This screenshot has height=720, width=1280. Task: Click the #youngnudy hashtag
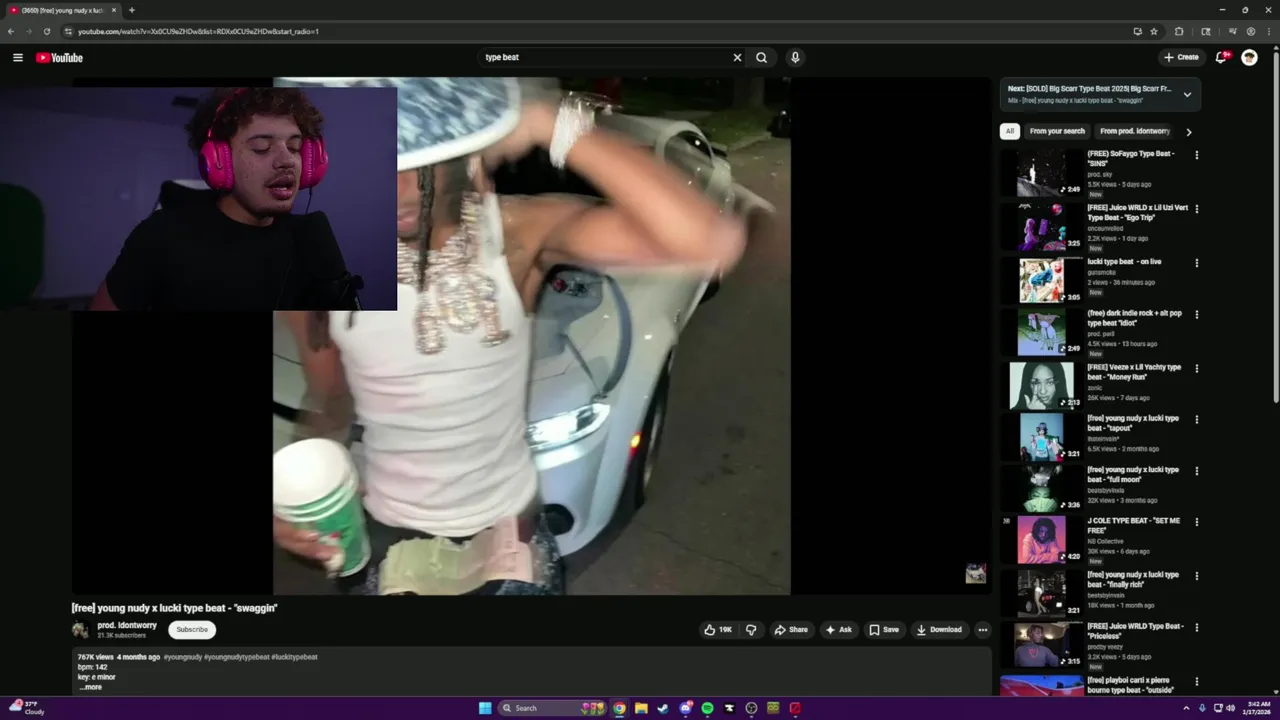click(x=182, y=657)
